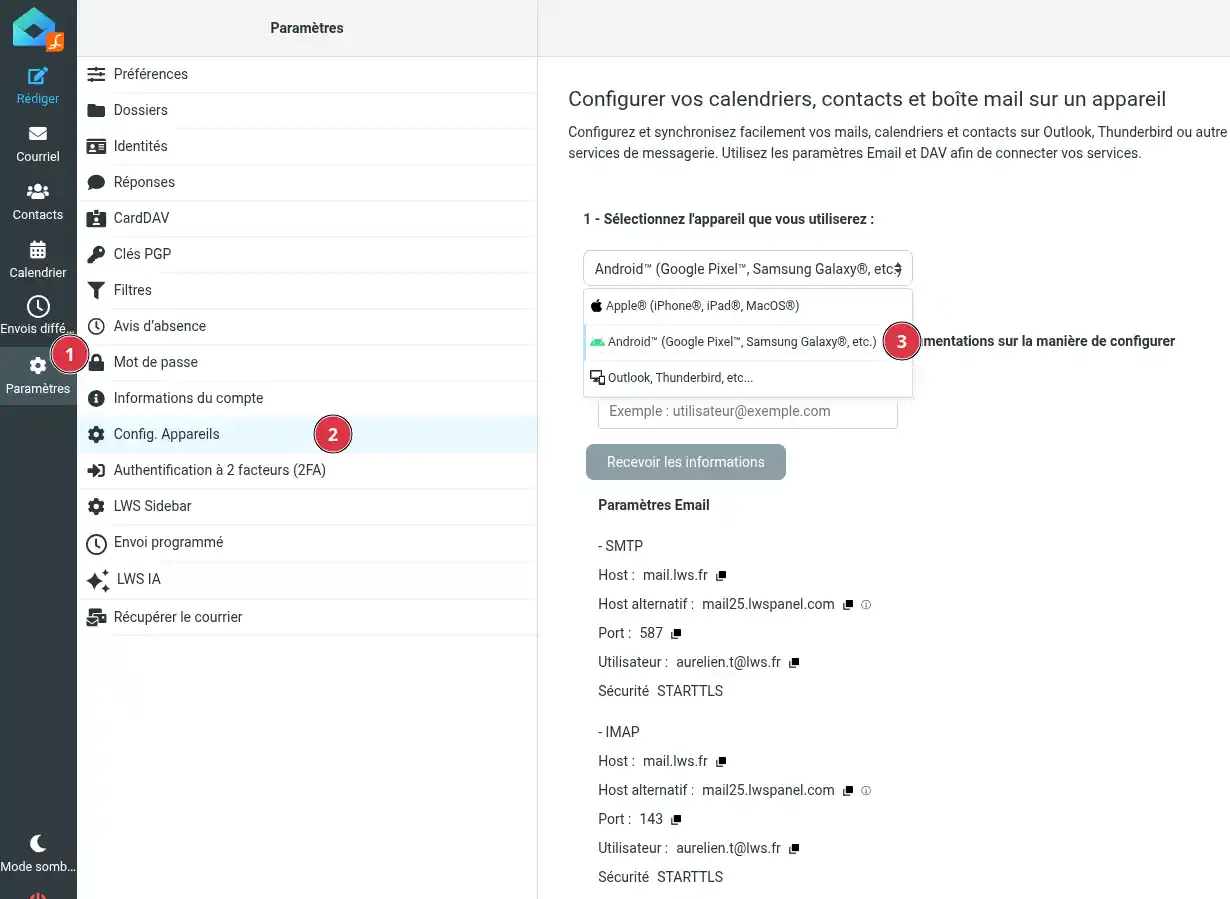Click the Configurer vos calendriers heading
The image size is (1230, 899).
[867, 99]
